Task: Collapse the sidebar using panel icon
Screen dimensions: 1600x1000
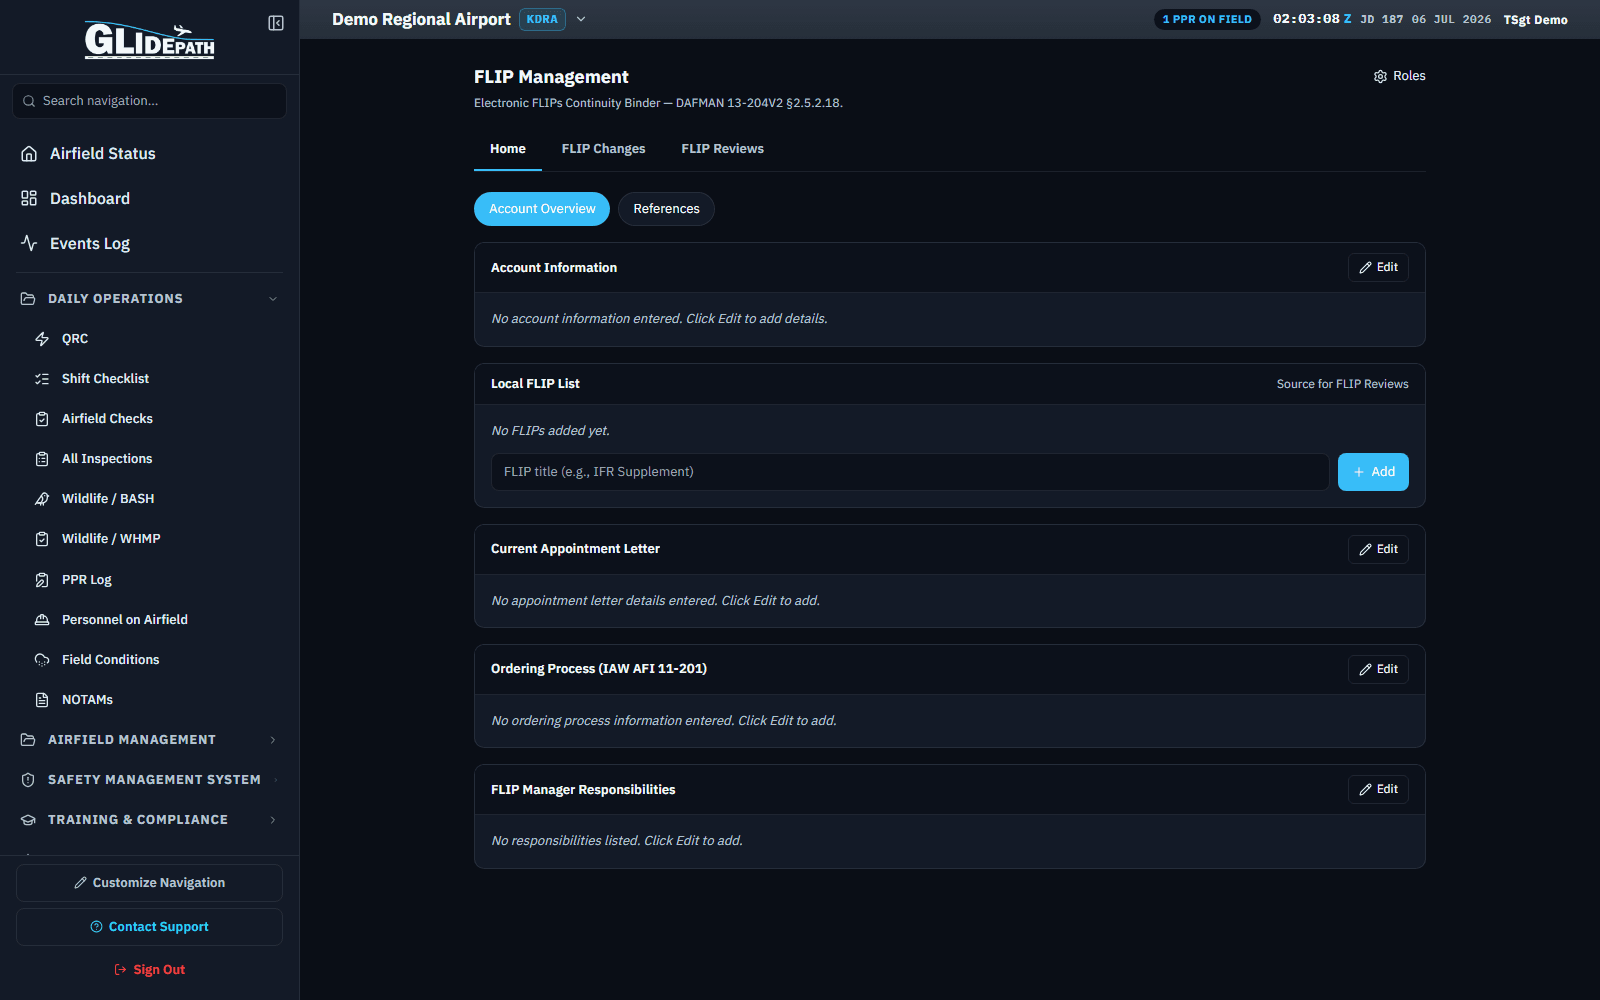Action: pos(276,23)
